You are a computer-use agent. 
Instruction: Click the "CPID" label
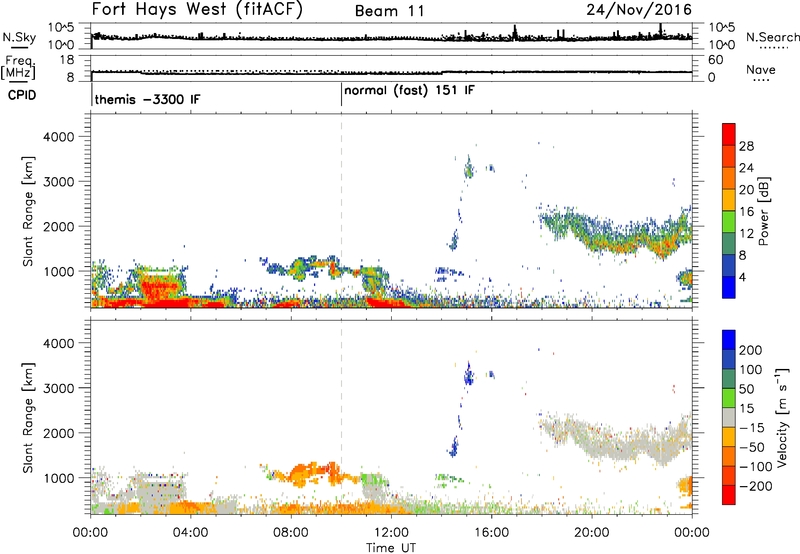21,95
